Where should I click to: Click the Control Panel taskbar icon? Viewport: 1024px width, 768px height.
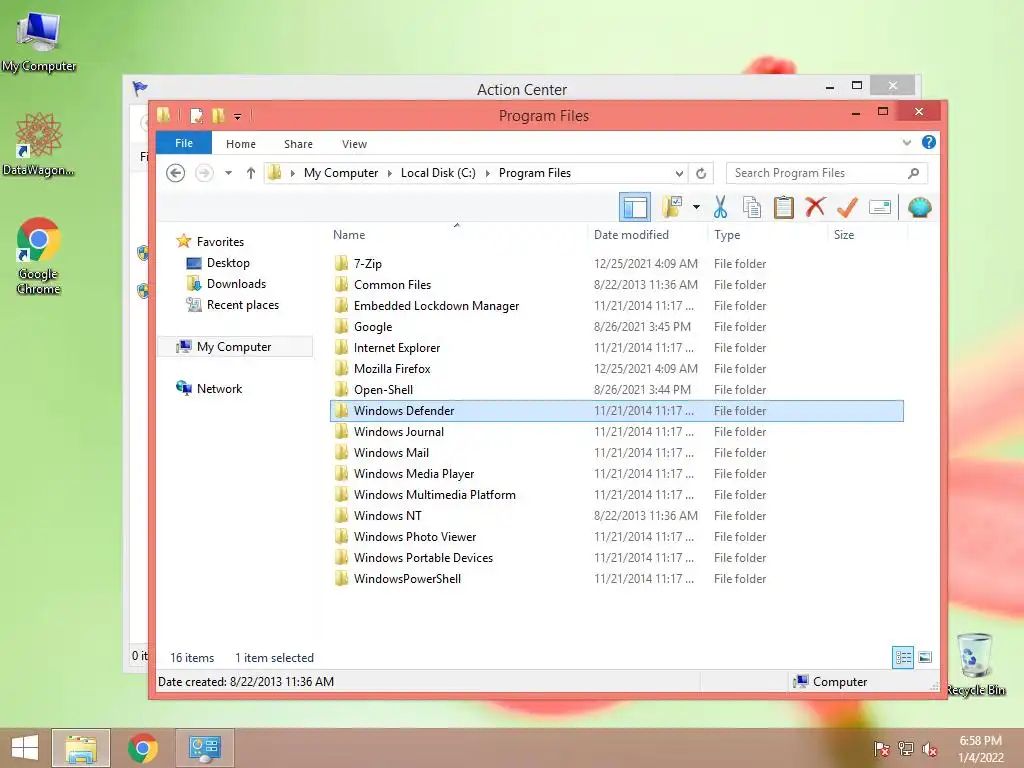(x=204, y=748)
